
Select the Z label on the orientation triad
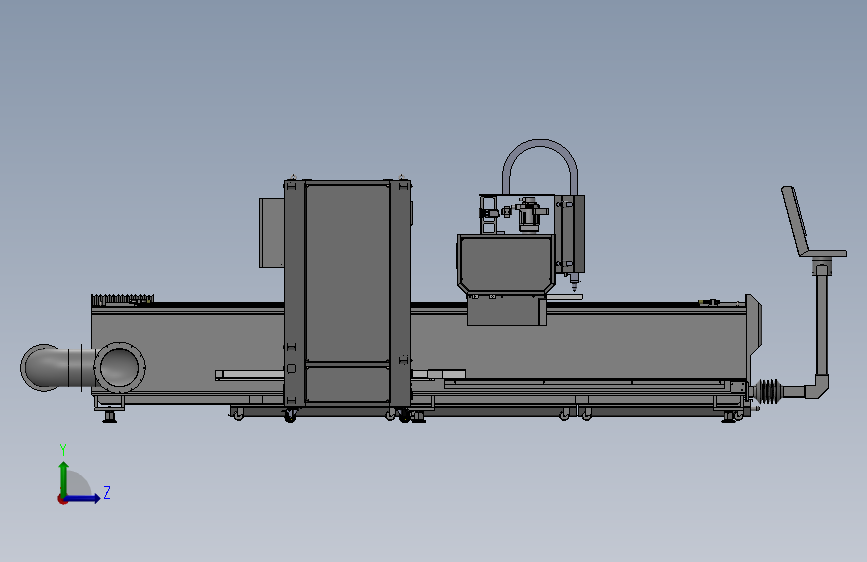click(107, 492)
